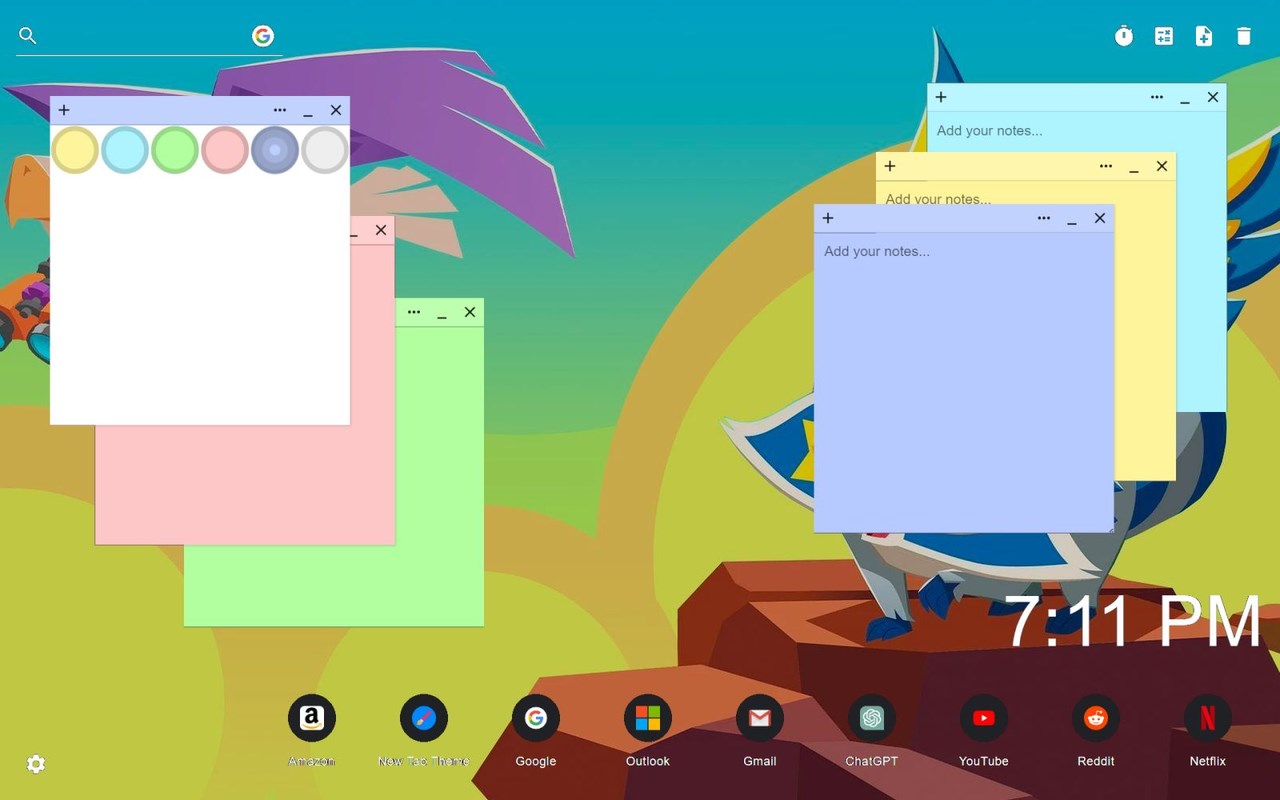Add a note from the color-picker note

pyautogui.click(x=64, y=110)
